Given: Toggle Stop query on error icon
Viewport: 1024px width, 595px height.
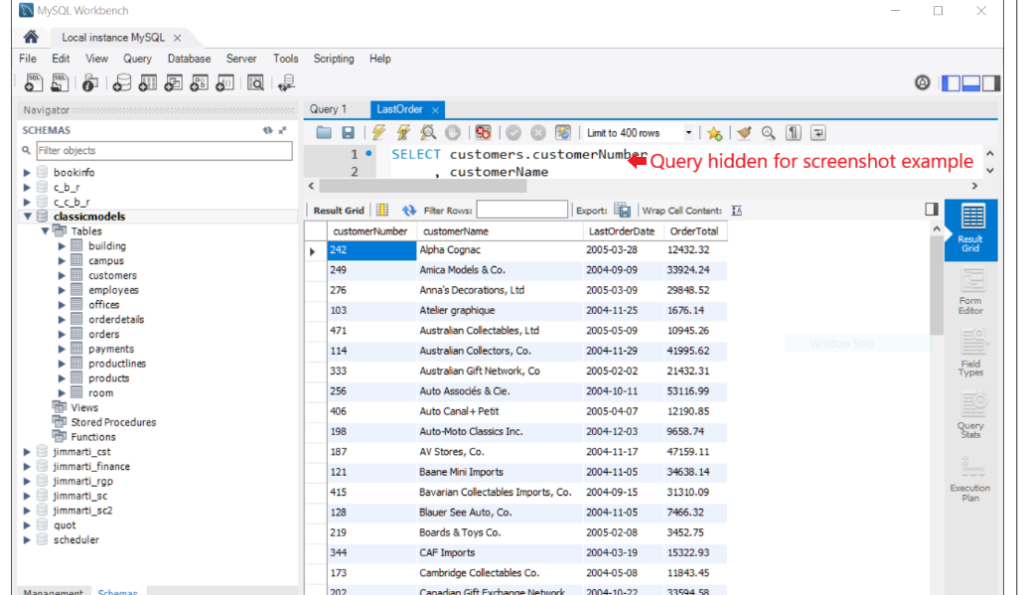Looking at the screenshot, I should pyautogui.click(x=482, y=132).
